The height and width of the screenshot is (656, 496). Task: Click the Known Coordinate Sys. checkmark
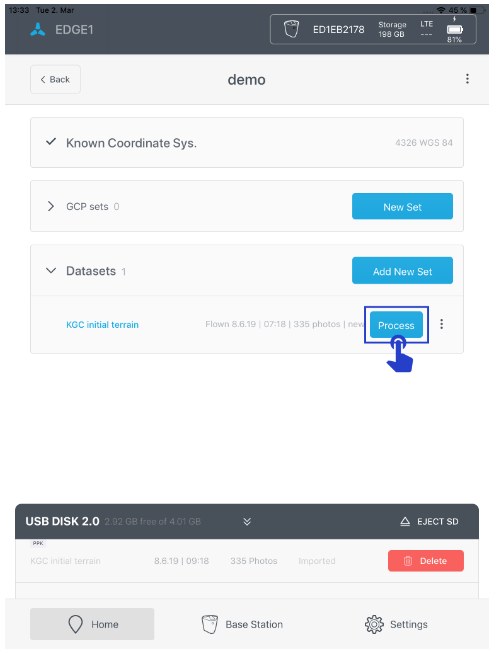point(51,142)
